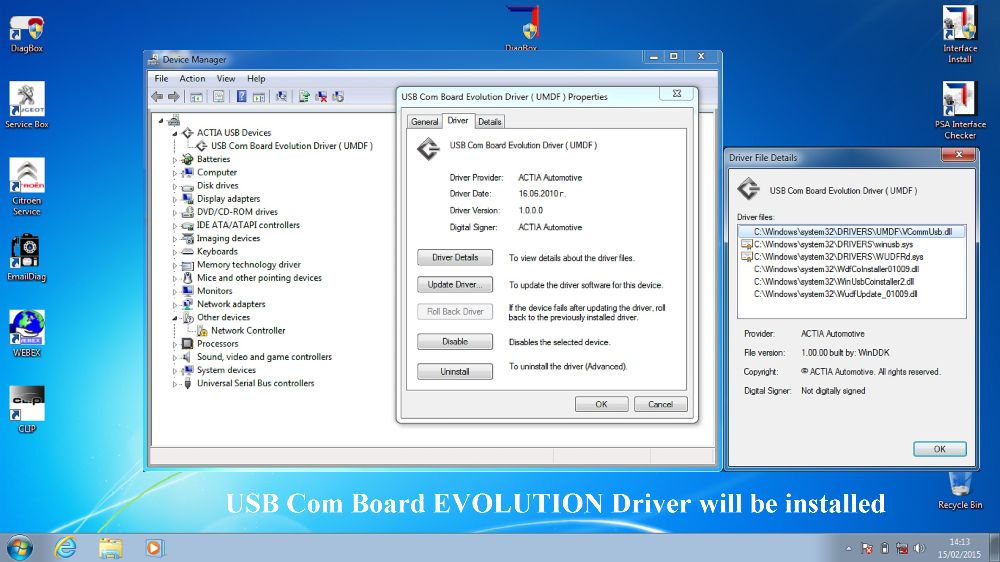Select winusb.sys in driver files list
The width and height of the screenshot is (1000, 562).
pos(833,244)
